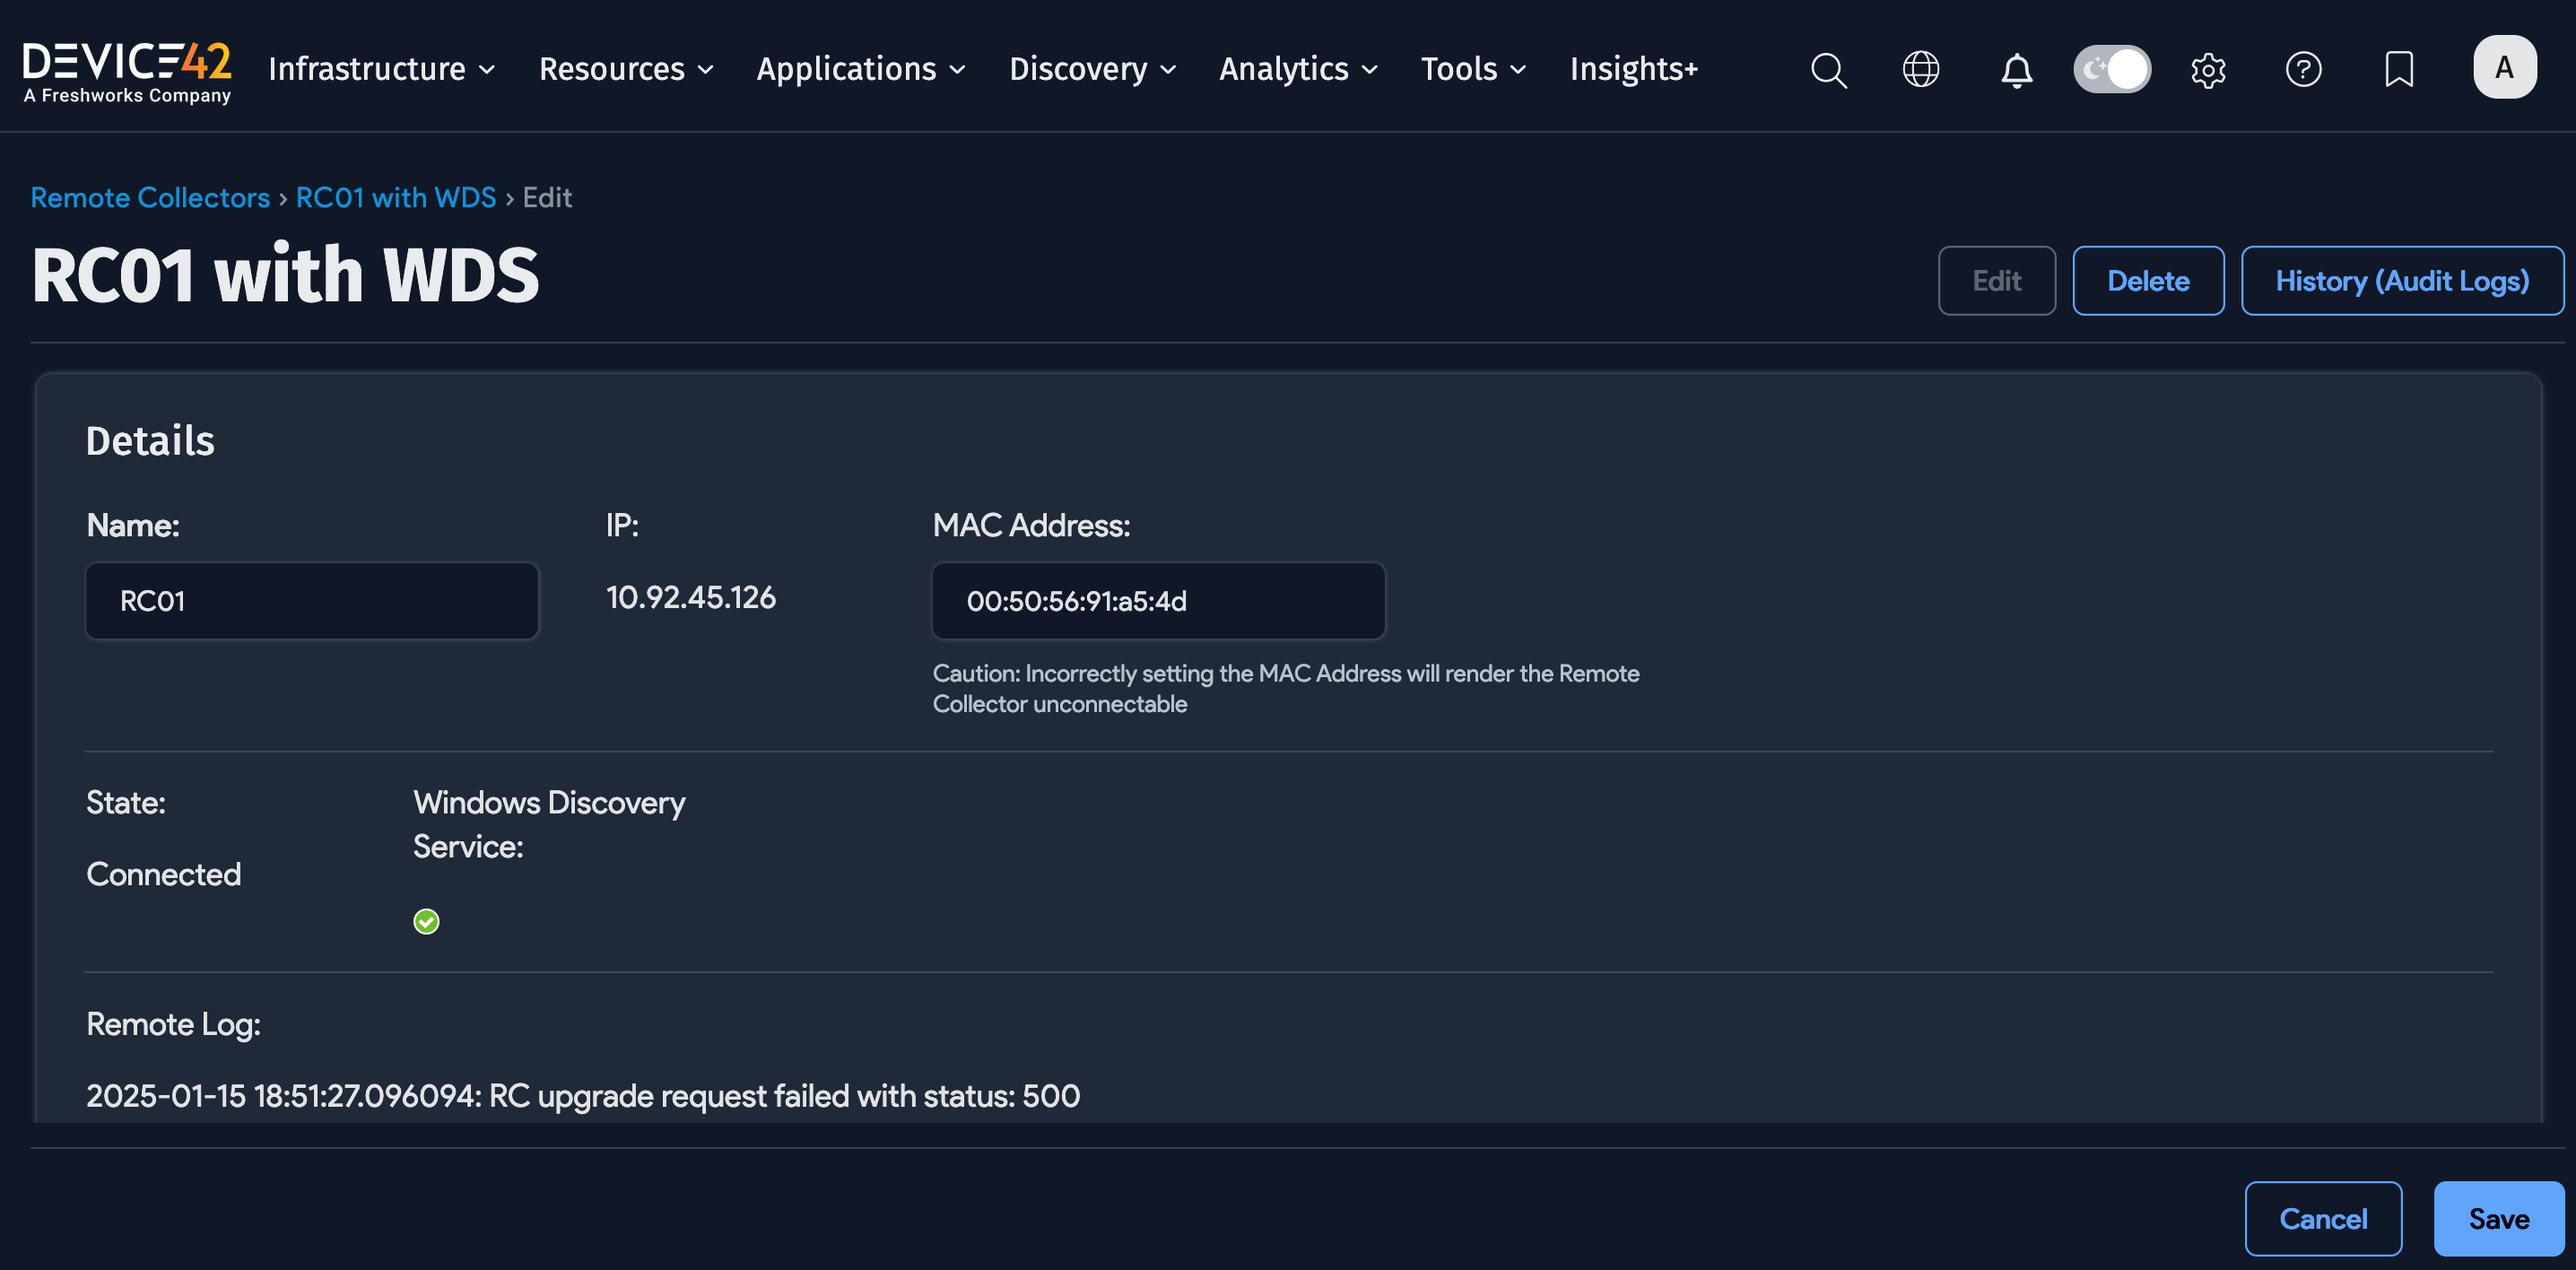Click the help question mark icon
Viewport: 2576px width, 1270px height.
(x=2303, y=69)
